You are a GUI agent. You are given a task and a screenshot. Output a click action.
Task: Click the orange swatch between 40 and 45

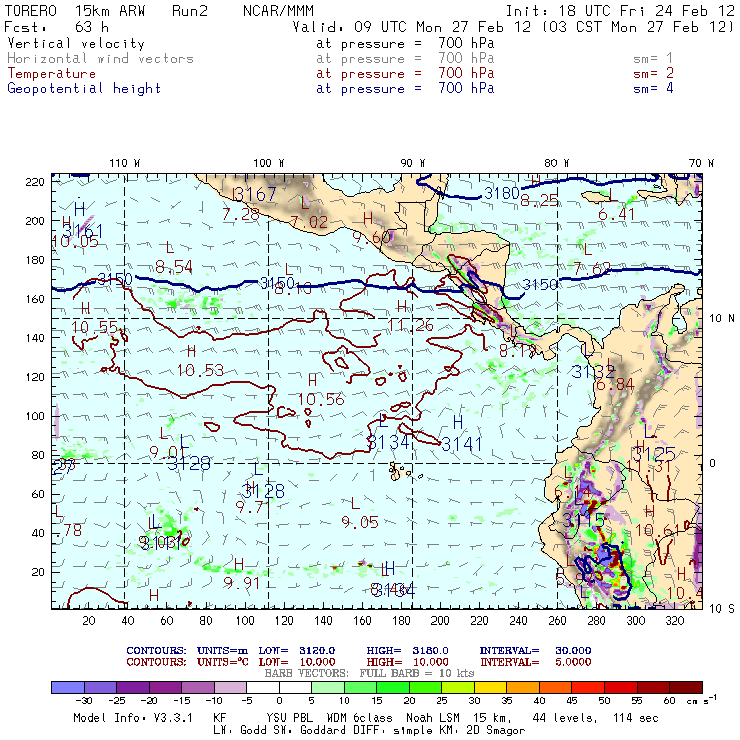pyautogui.click(x=556, y=687)
